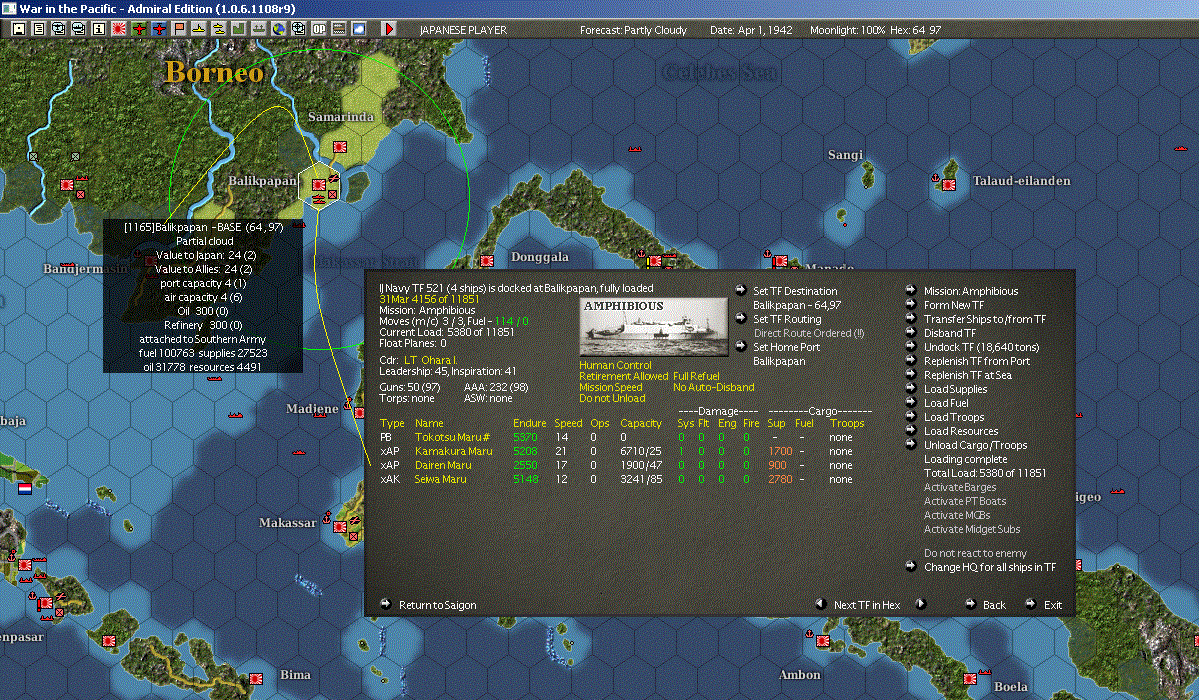Select Replenish TF from Port

[x=976, y=361]
